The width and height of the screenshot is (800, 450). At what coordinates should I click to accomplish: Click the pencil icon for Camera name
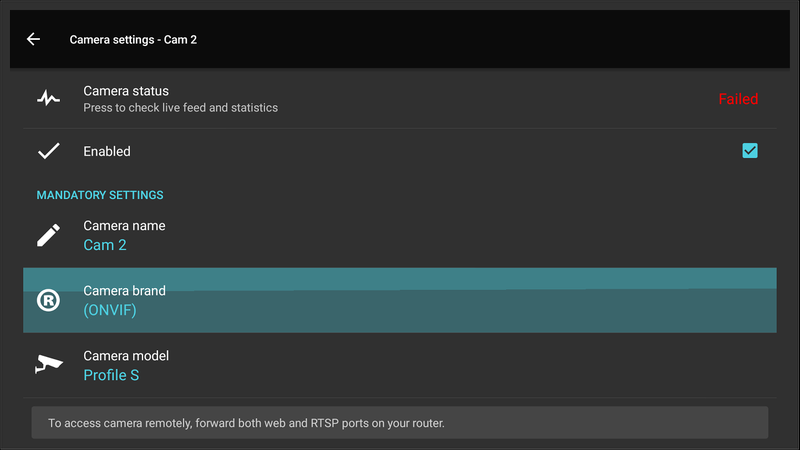48,235
